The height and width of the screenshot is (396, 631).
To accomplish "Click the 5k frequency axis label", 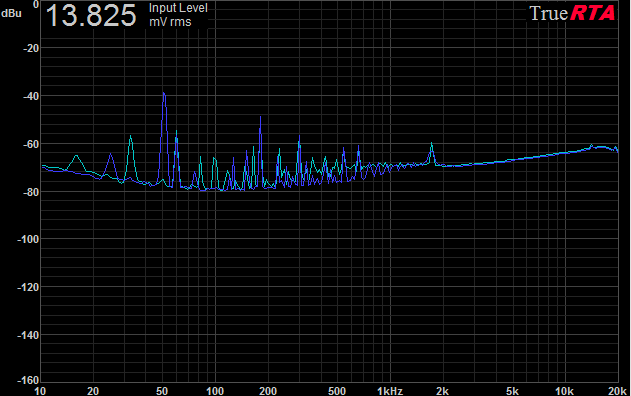I will pyautogui.click(x=512, y=391).
